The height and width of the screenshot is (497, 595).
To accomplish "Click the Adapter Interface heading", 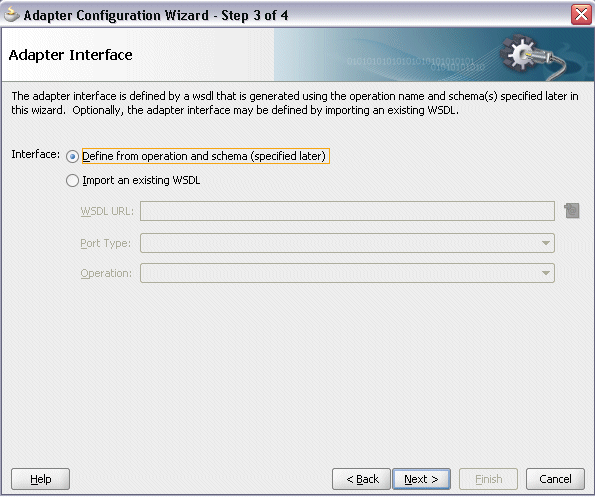I will 71,55.
